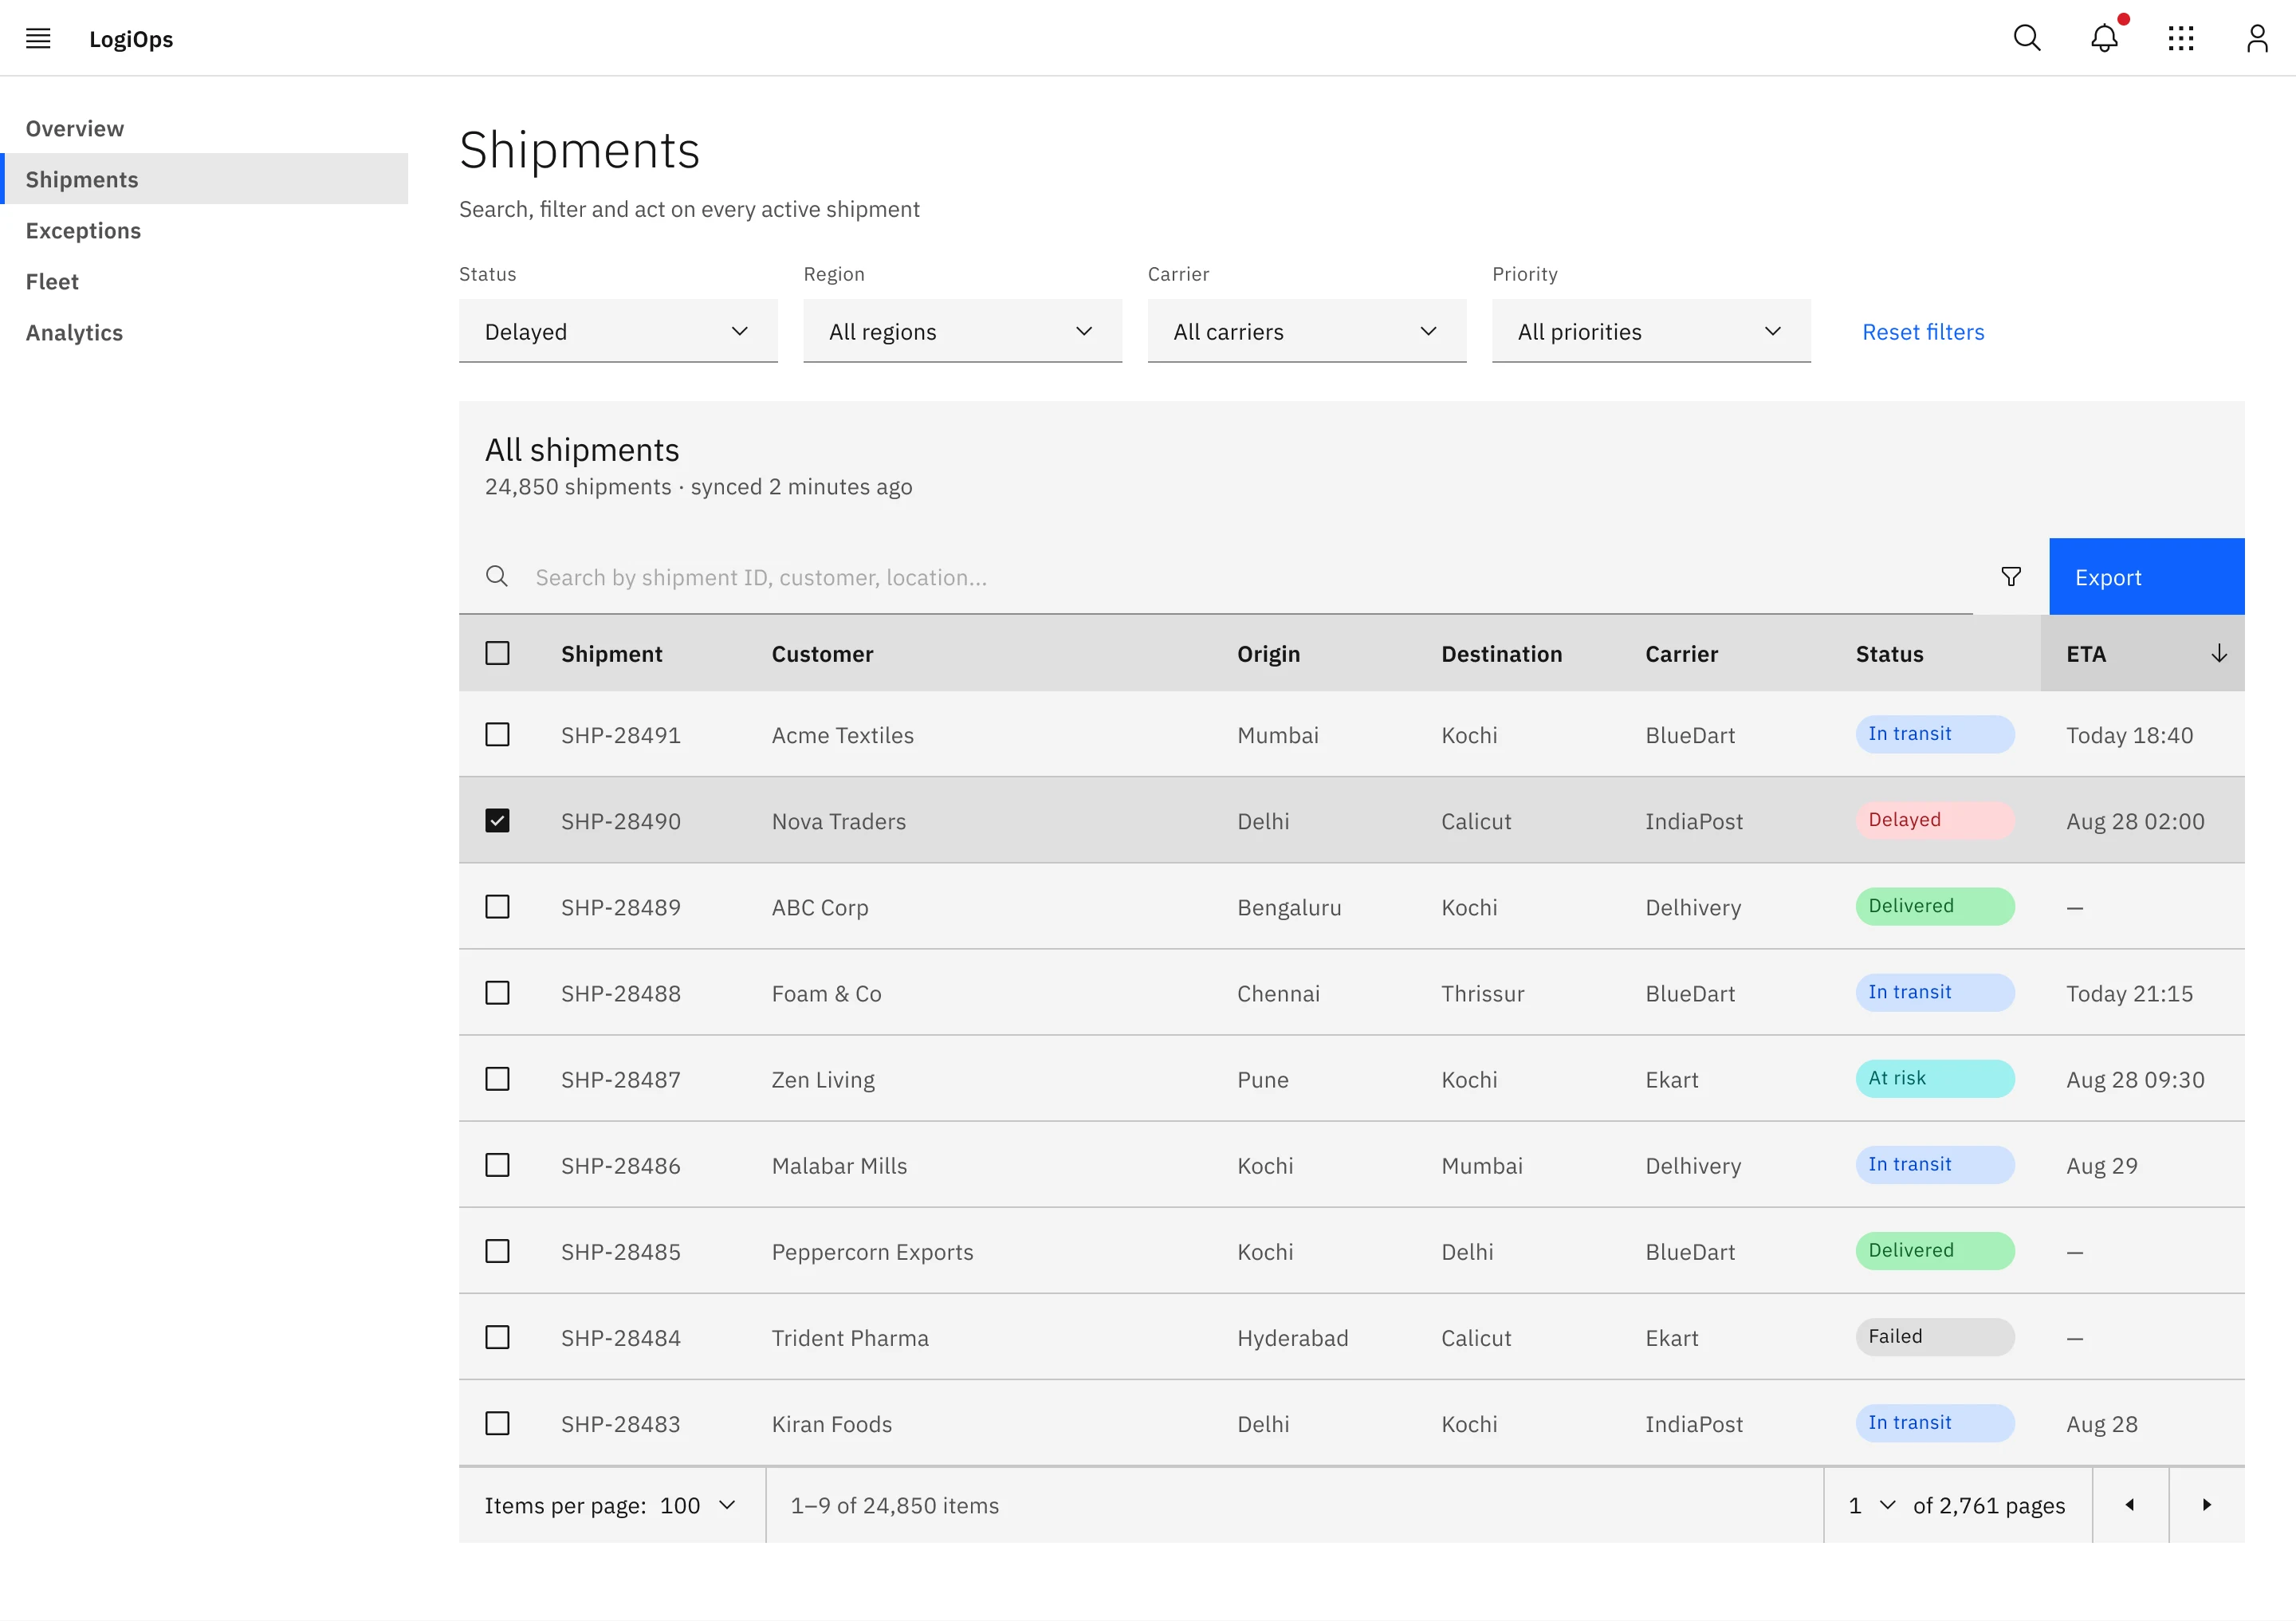
Task: Sort by the Destination column header
Action: [x=1501, y=654]
